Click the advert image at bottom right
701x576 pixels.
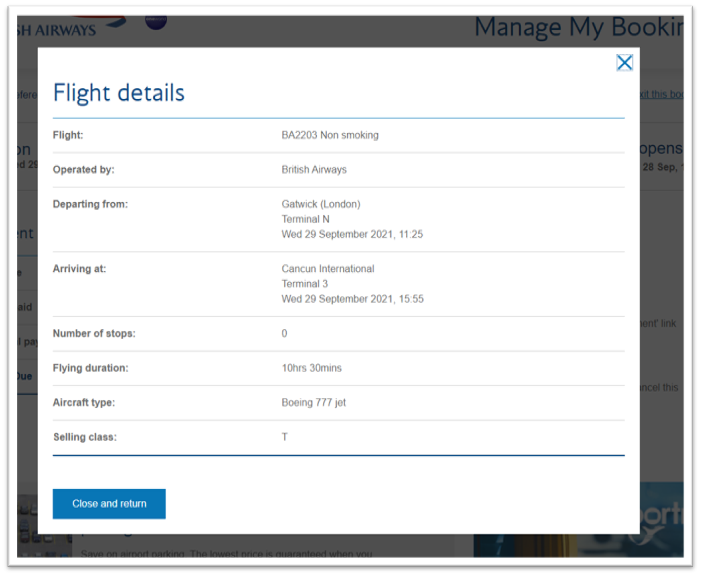pyautogui.click(x=660, y=520)
